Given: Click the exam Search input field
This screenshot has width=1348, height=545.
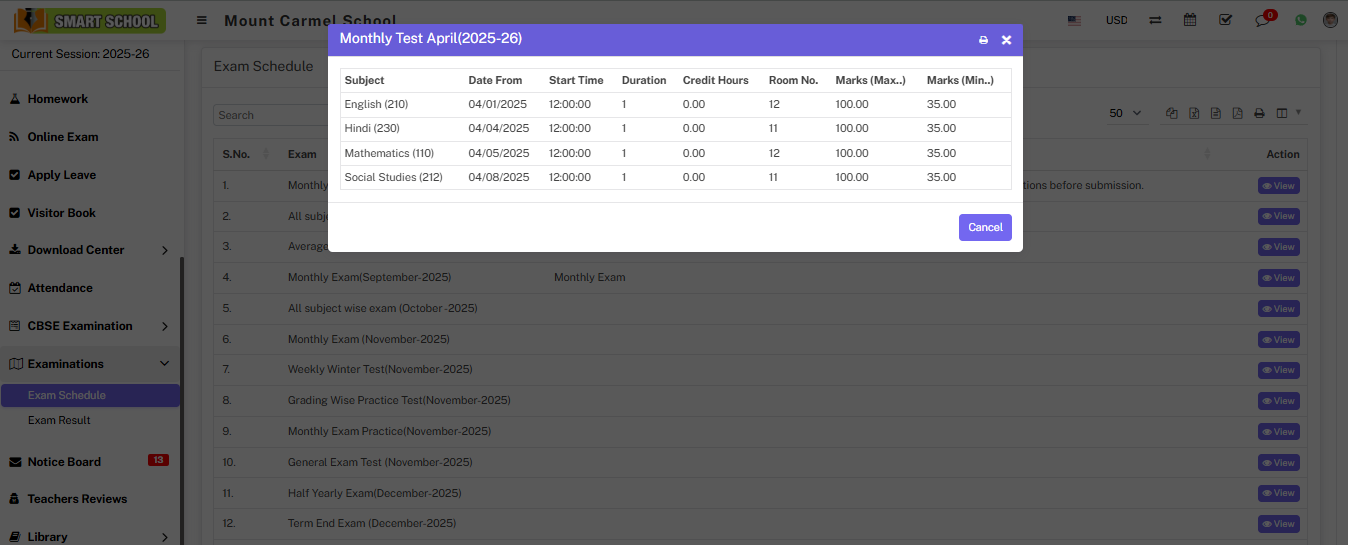Looking at the screenshot, I should point(250,115).
